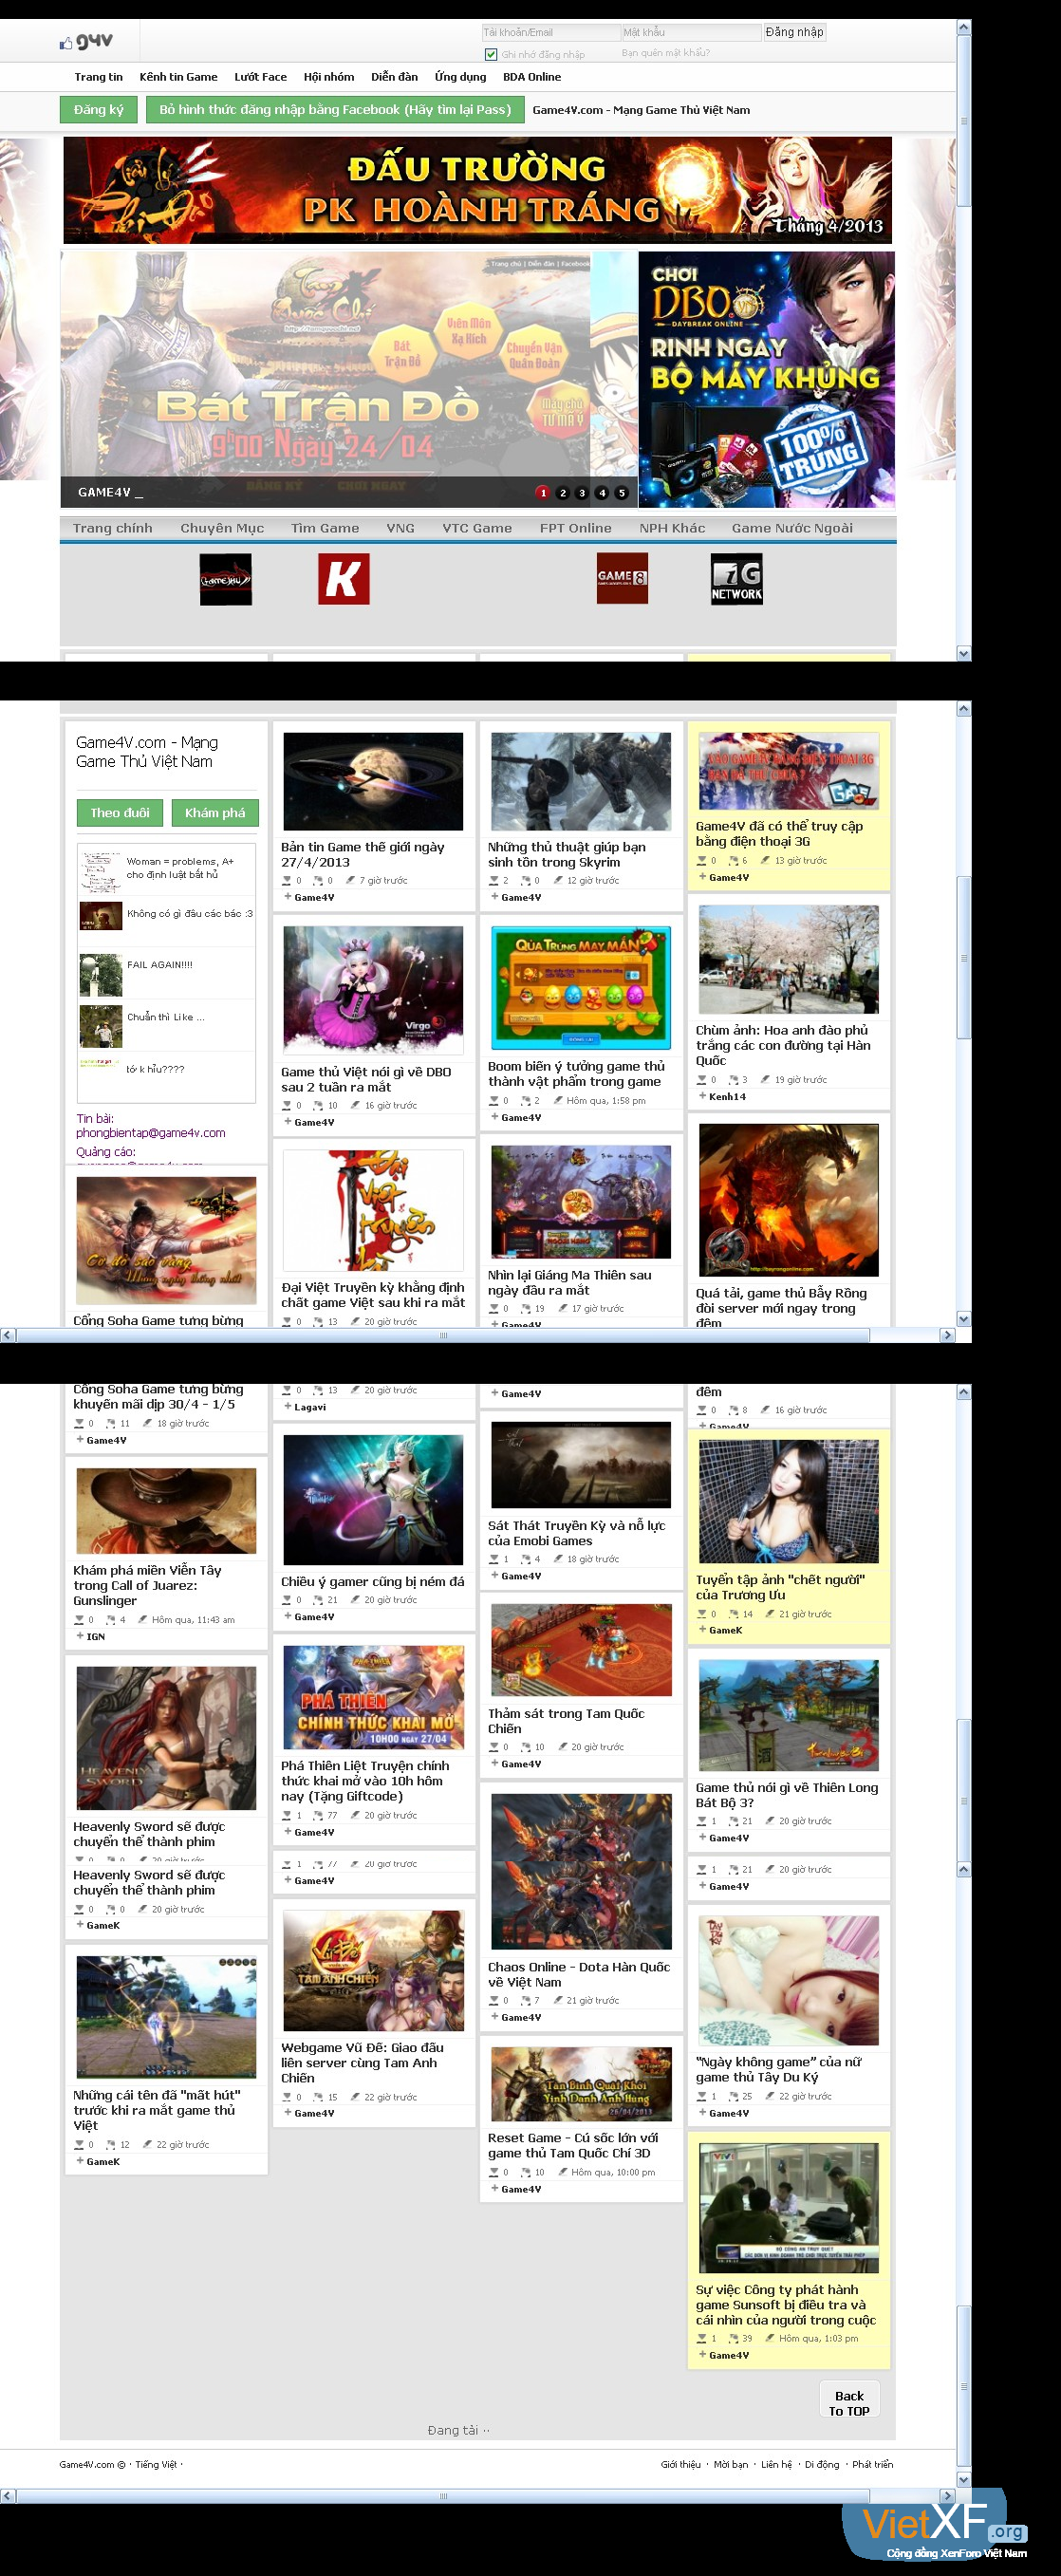This screenshot has height=2576, width=1061.
Task: Select the 'Chuyên Mục' tab
Action: pos(222,528)
